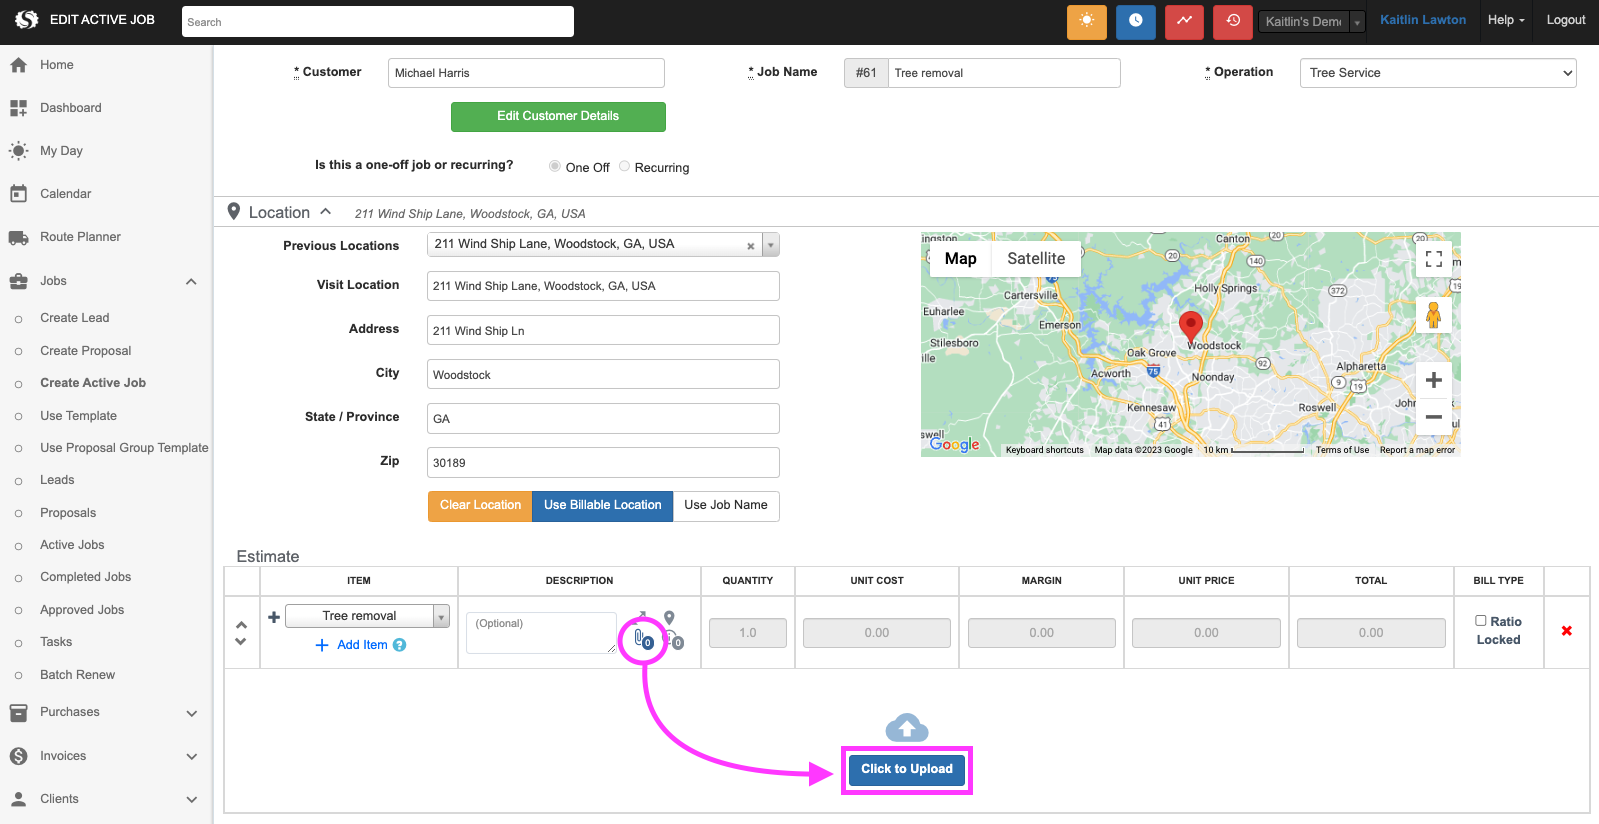
Task: Open the blue clock timer button
Action: (x=1135, y=21)
